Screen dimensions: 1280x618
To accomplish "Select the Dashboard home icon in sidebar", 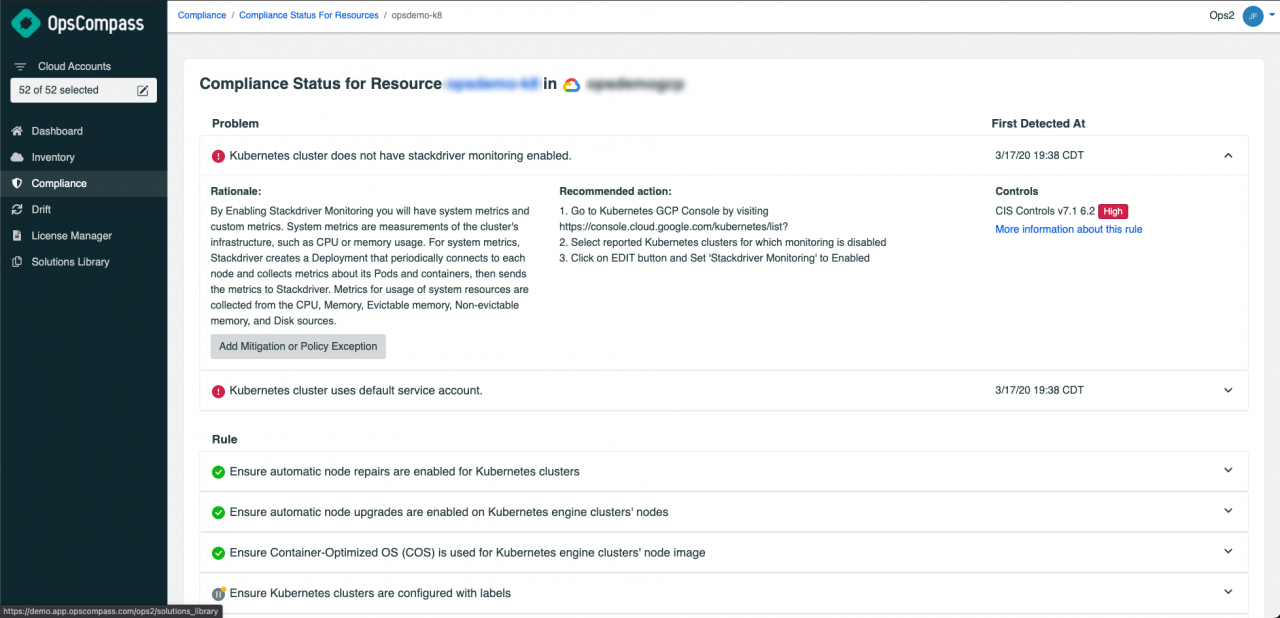I will click(18, 131).
